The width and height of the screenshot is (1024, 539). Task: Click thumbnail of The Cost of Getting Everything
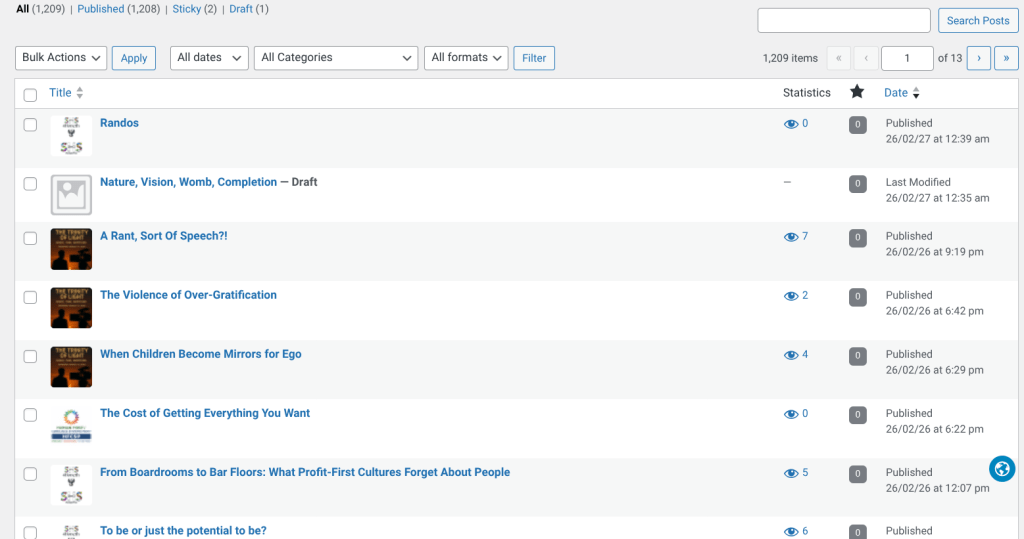pyautogui.click(x=71, y=426)
